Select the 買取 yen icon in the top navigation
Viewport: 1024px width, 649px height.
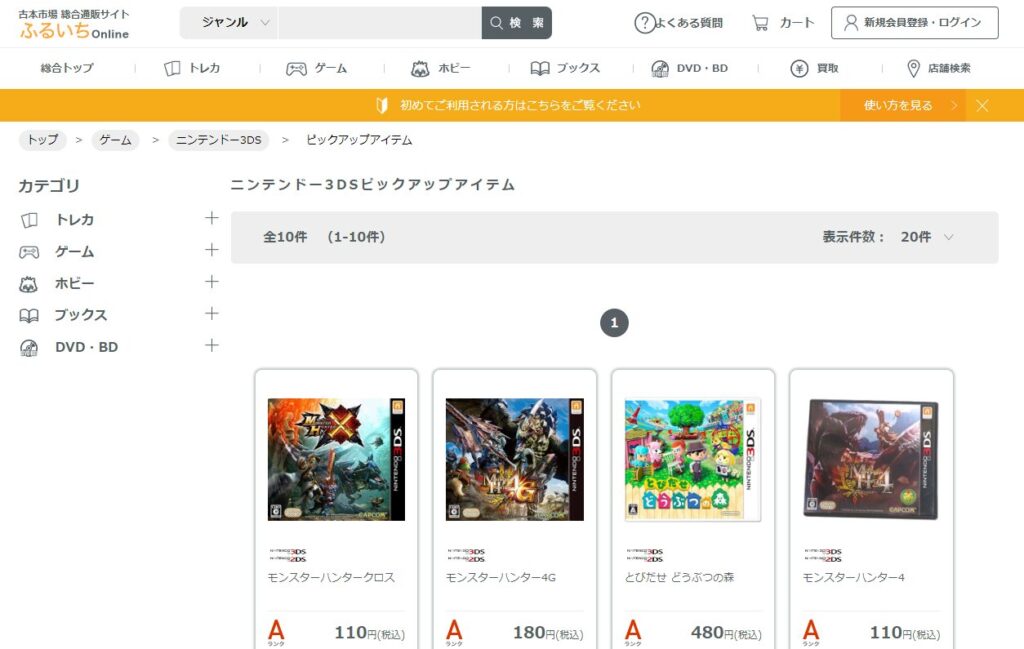799,69
